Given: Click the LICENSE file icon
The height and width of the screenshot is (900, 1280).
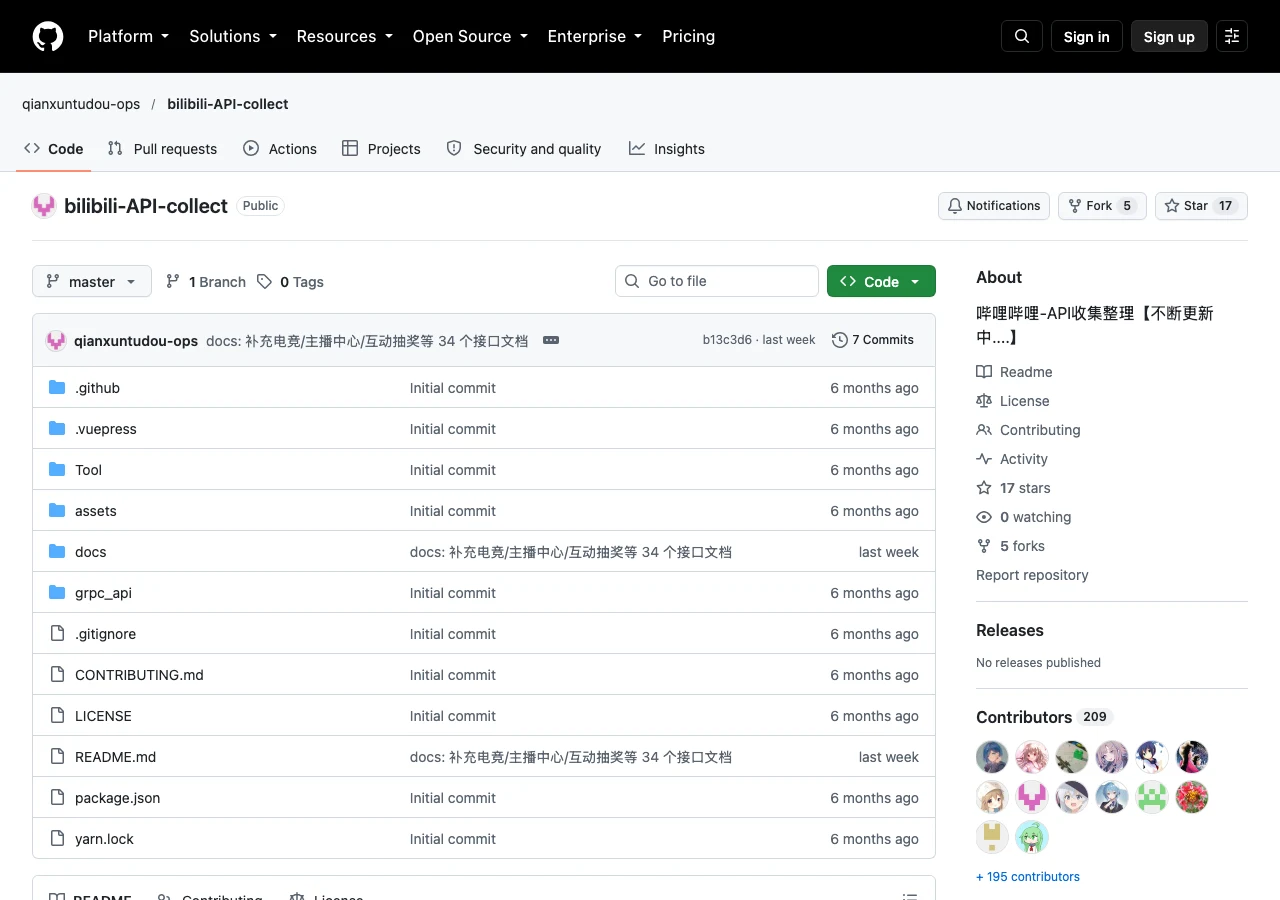Looking at the screenshot, I should coord(57,716).
